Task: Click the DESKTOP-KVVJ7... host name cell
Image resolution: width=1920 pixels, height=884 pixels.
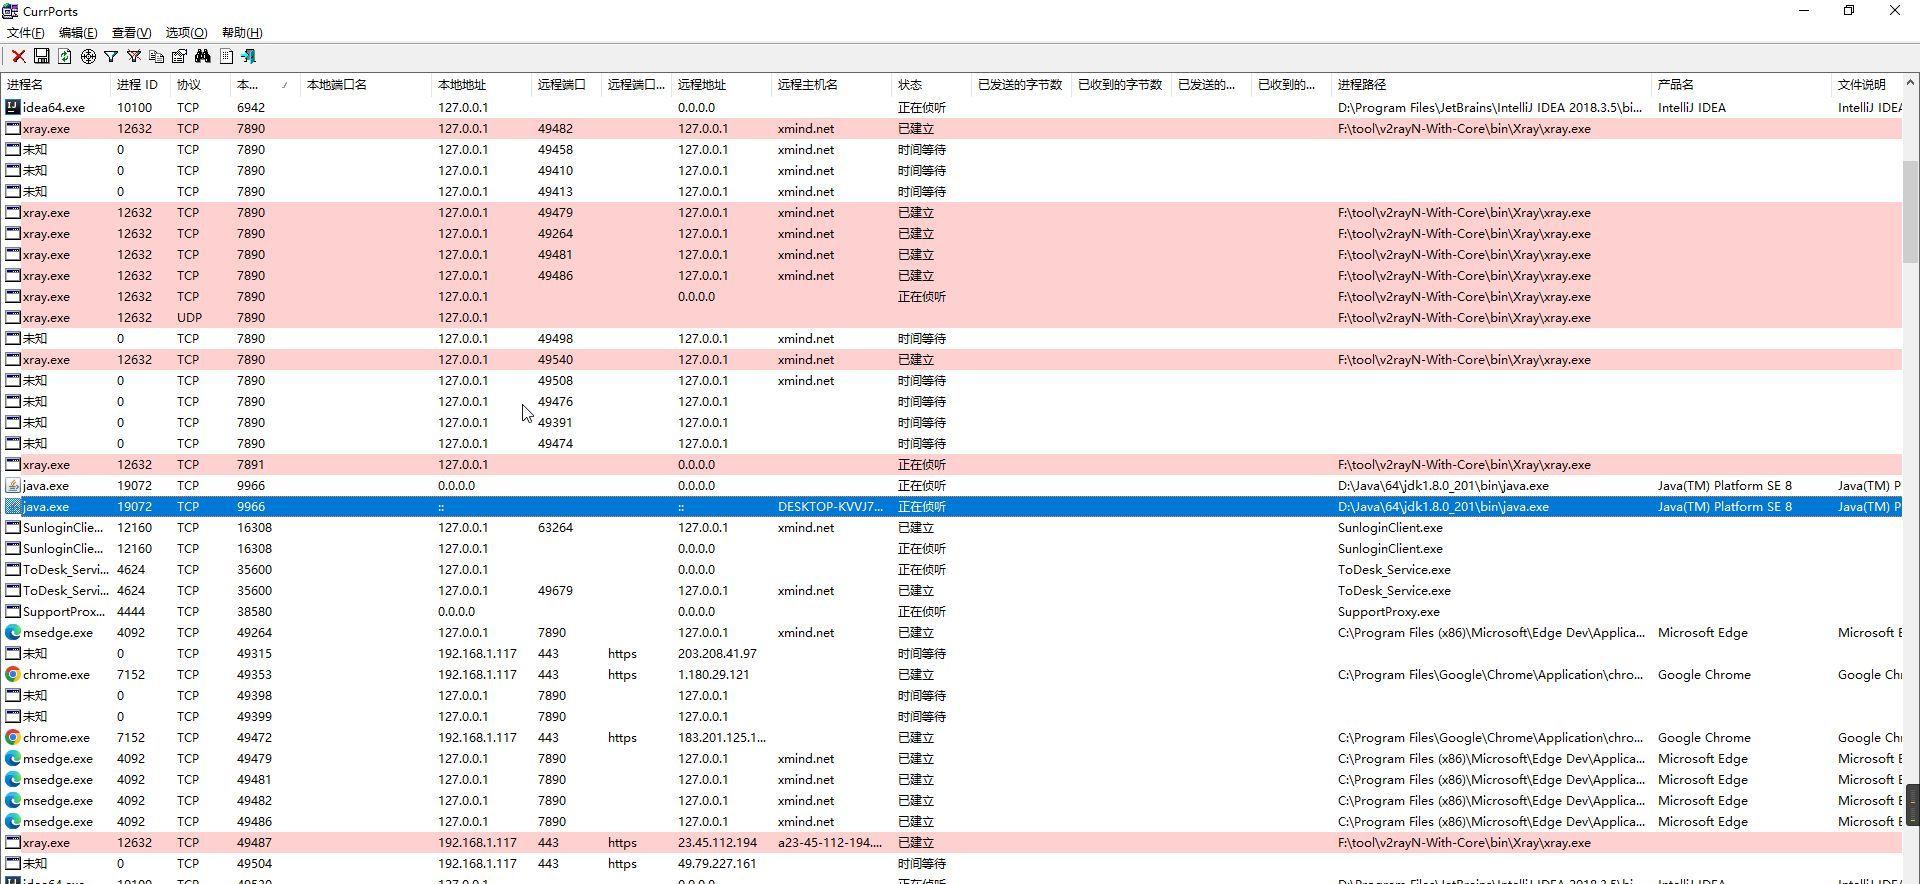Action: pos(830,507)
